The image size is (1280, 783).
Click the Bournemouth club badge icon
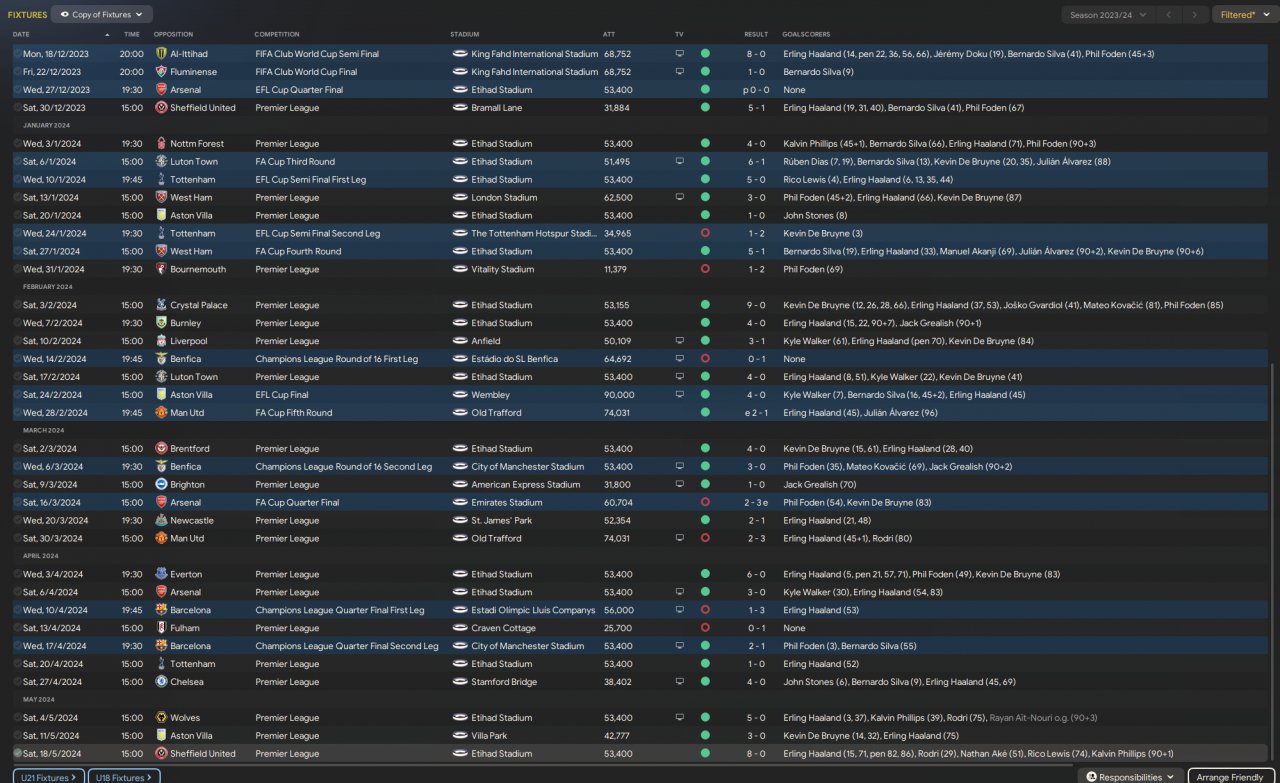point(161,270)
